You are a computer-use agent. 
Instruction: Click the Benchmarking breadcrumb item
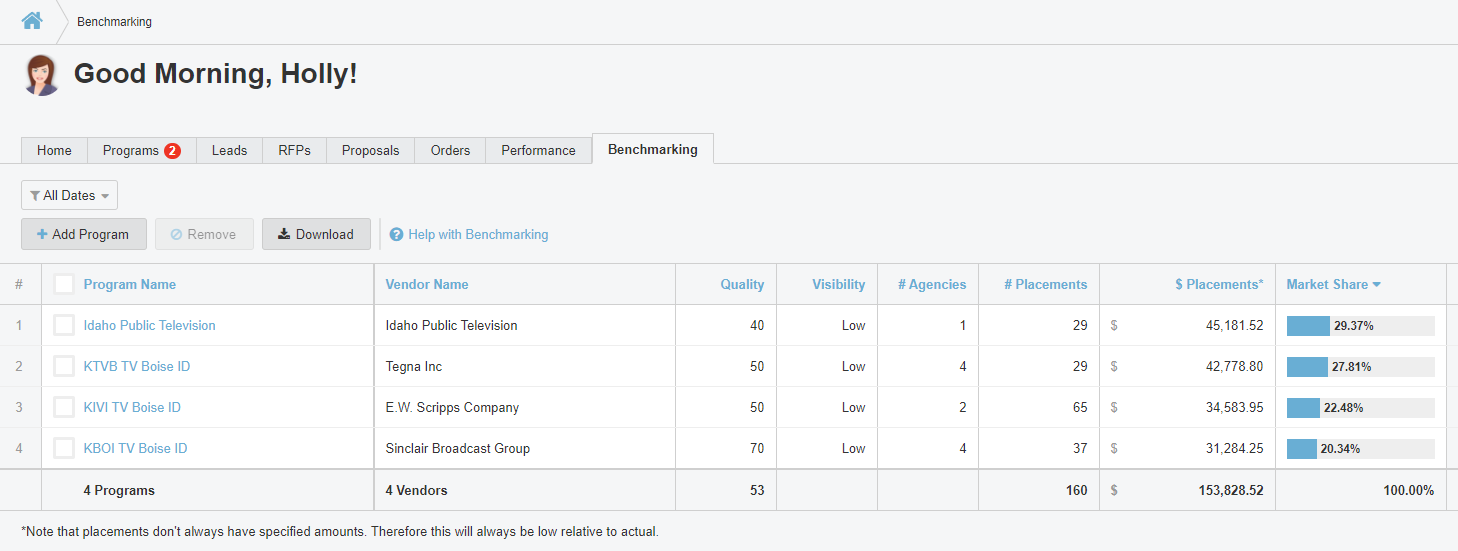[114, 21]
